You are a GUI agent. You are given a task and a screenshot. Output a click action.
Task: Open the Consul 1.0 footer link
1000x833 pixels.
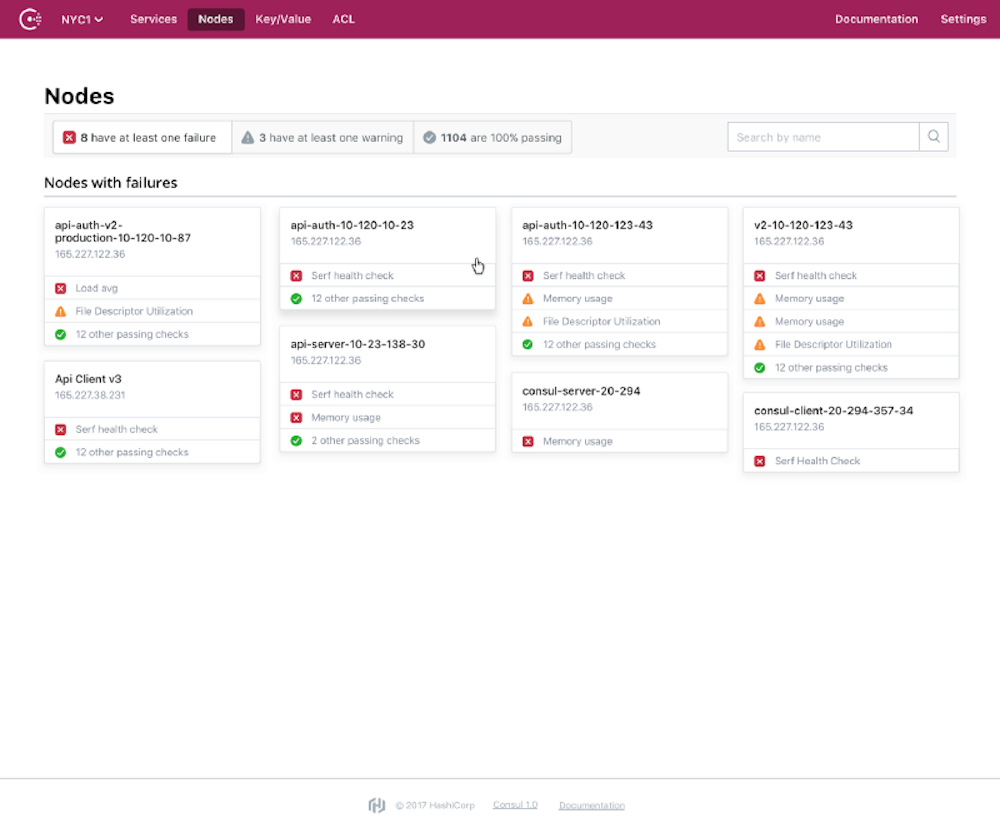point(515,804)
